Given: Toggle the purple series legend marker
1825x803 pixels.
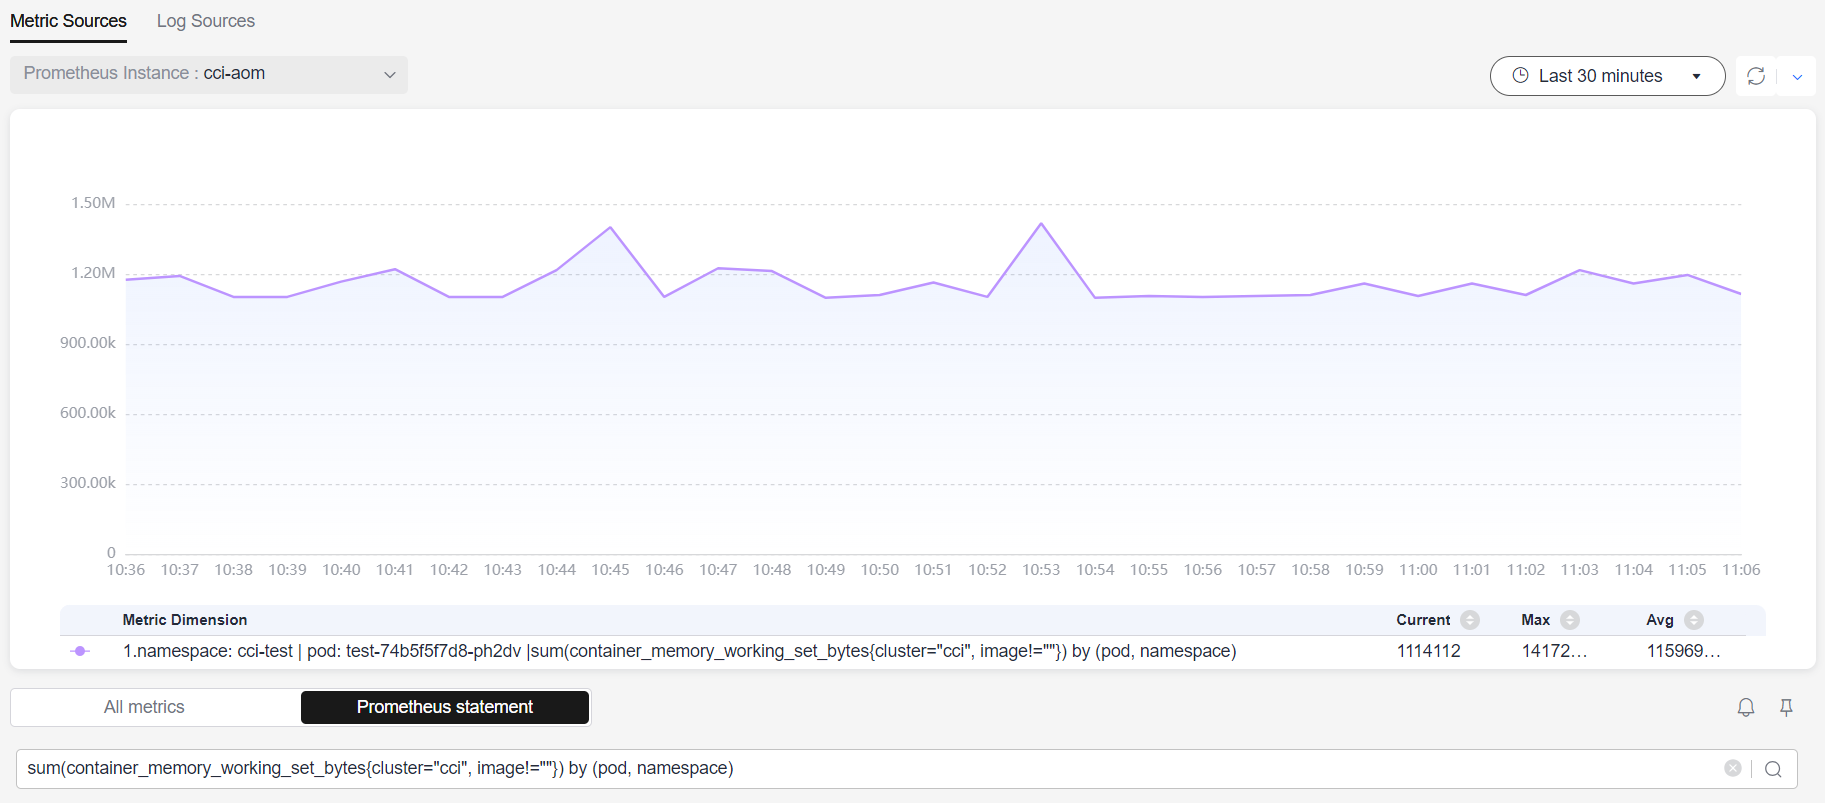Looking at the screenshot, I should tap(80, 651).
